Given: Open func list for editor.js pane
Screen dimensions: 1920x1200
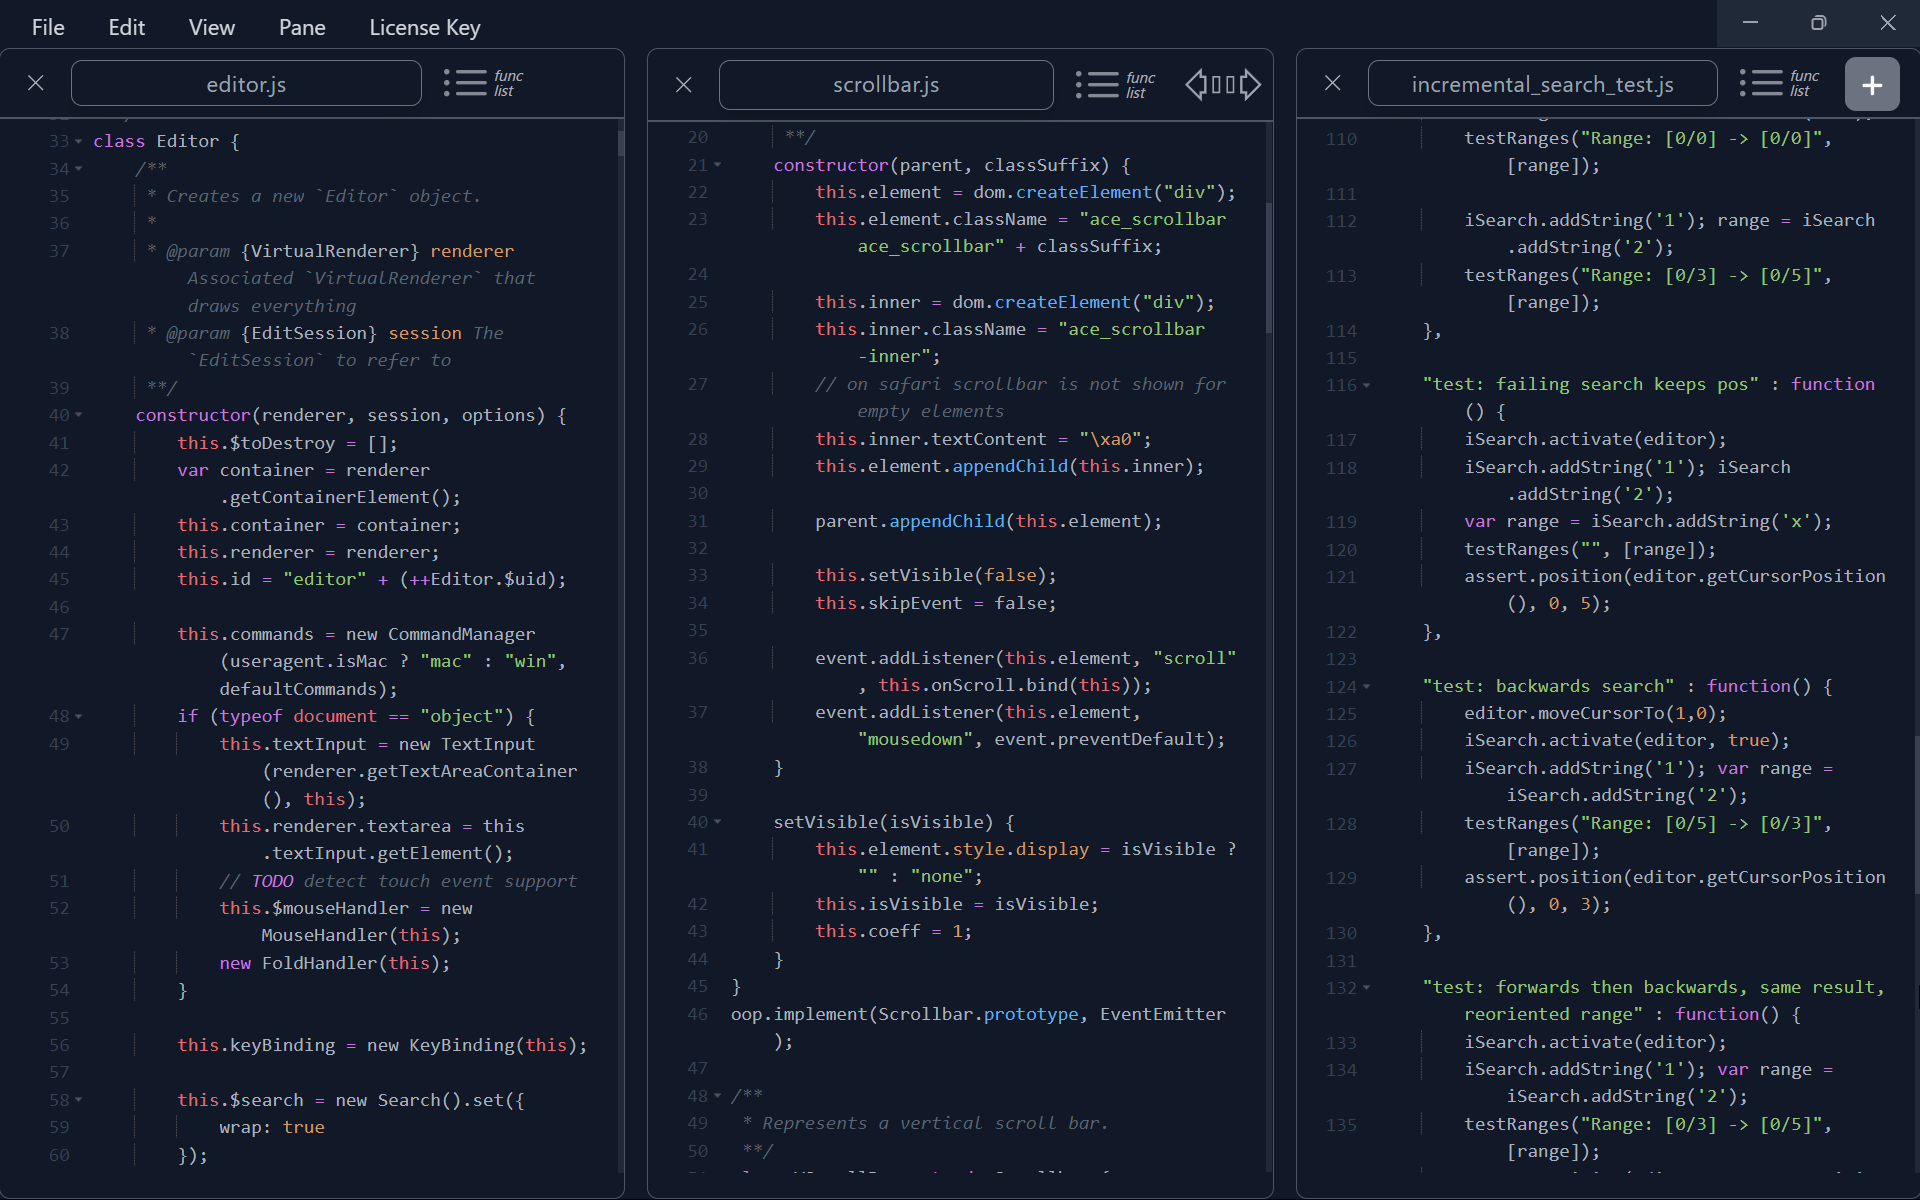Looking at the screenshot, I should [484, 83].
